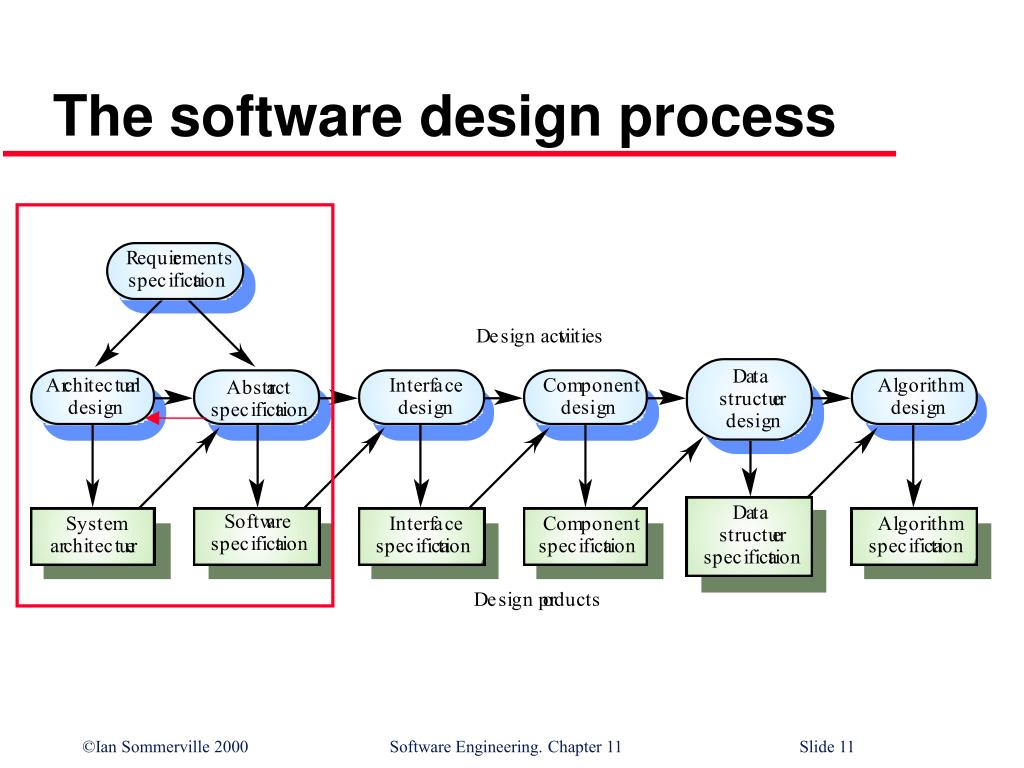1024x768 pixels.
Task: Select the 'Interface specification' product box
Action: coord(422,536)
